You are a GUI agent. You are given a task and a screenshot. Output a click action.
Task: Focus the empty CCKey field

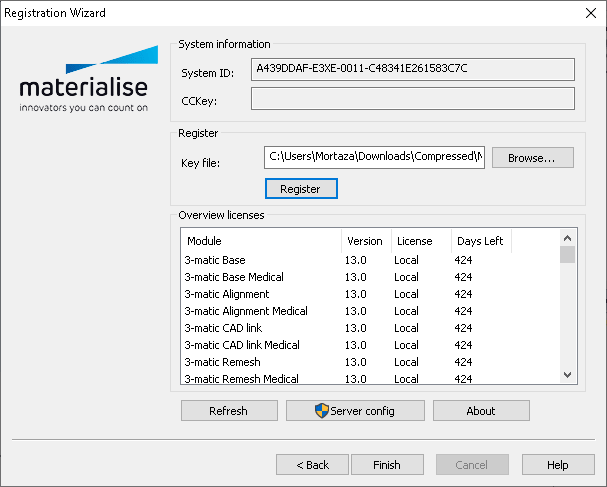coord(413,98)
